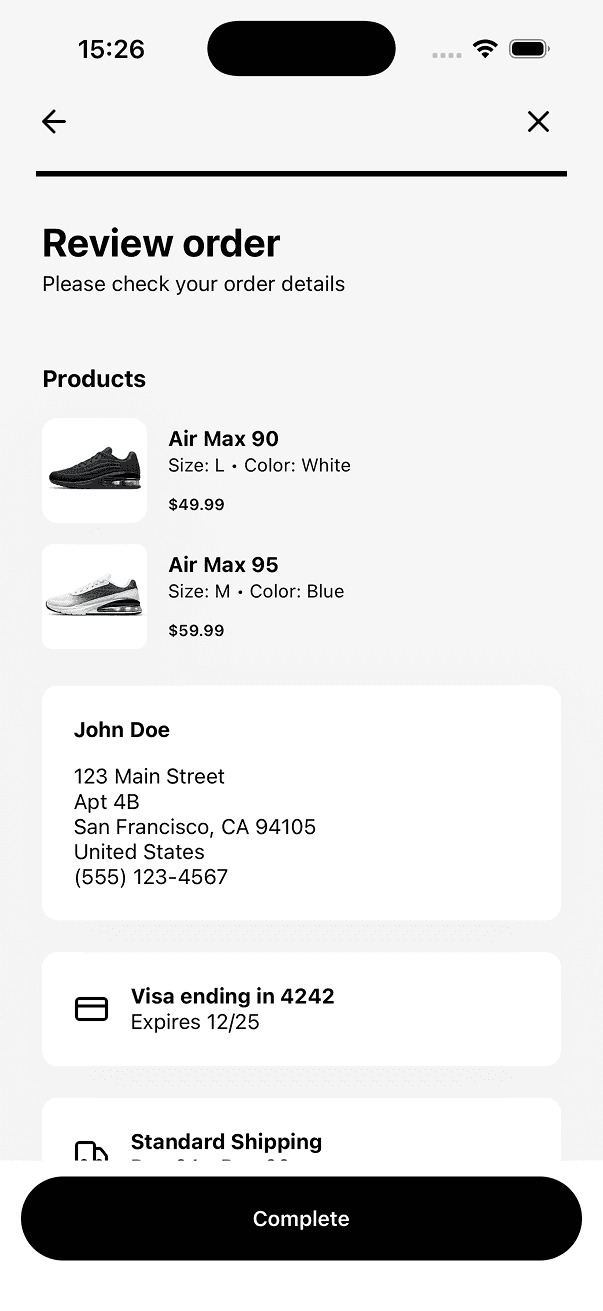Tap the Dynamic Island at the top
The width and height of the screenshot is (603, 1311).
coord(300,47)
